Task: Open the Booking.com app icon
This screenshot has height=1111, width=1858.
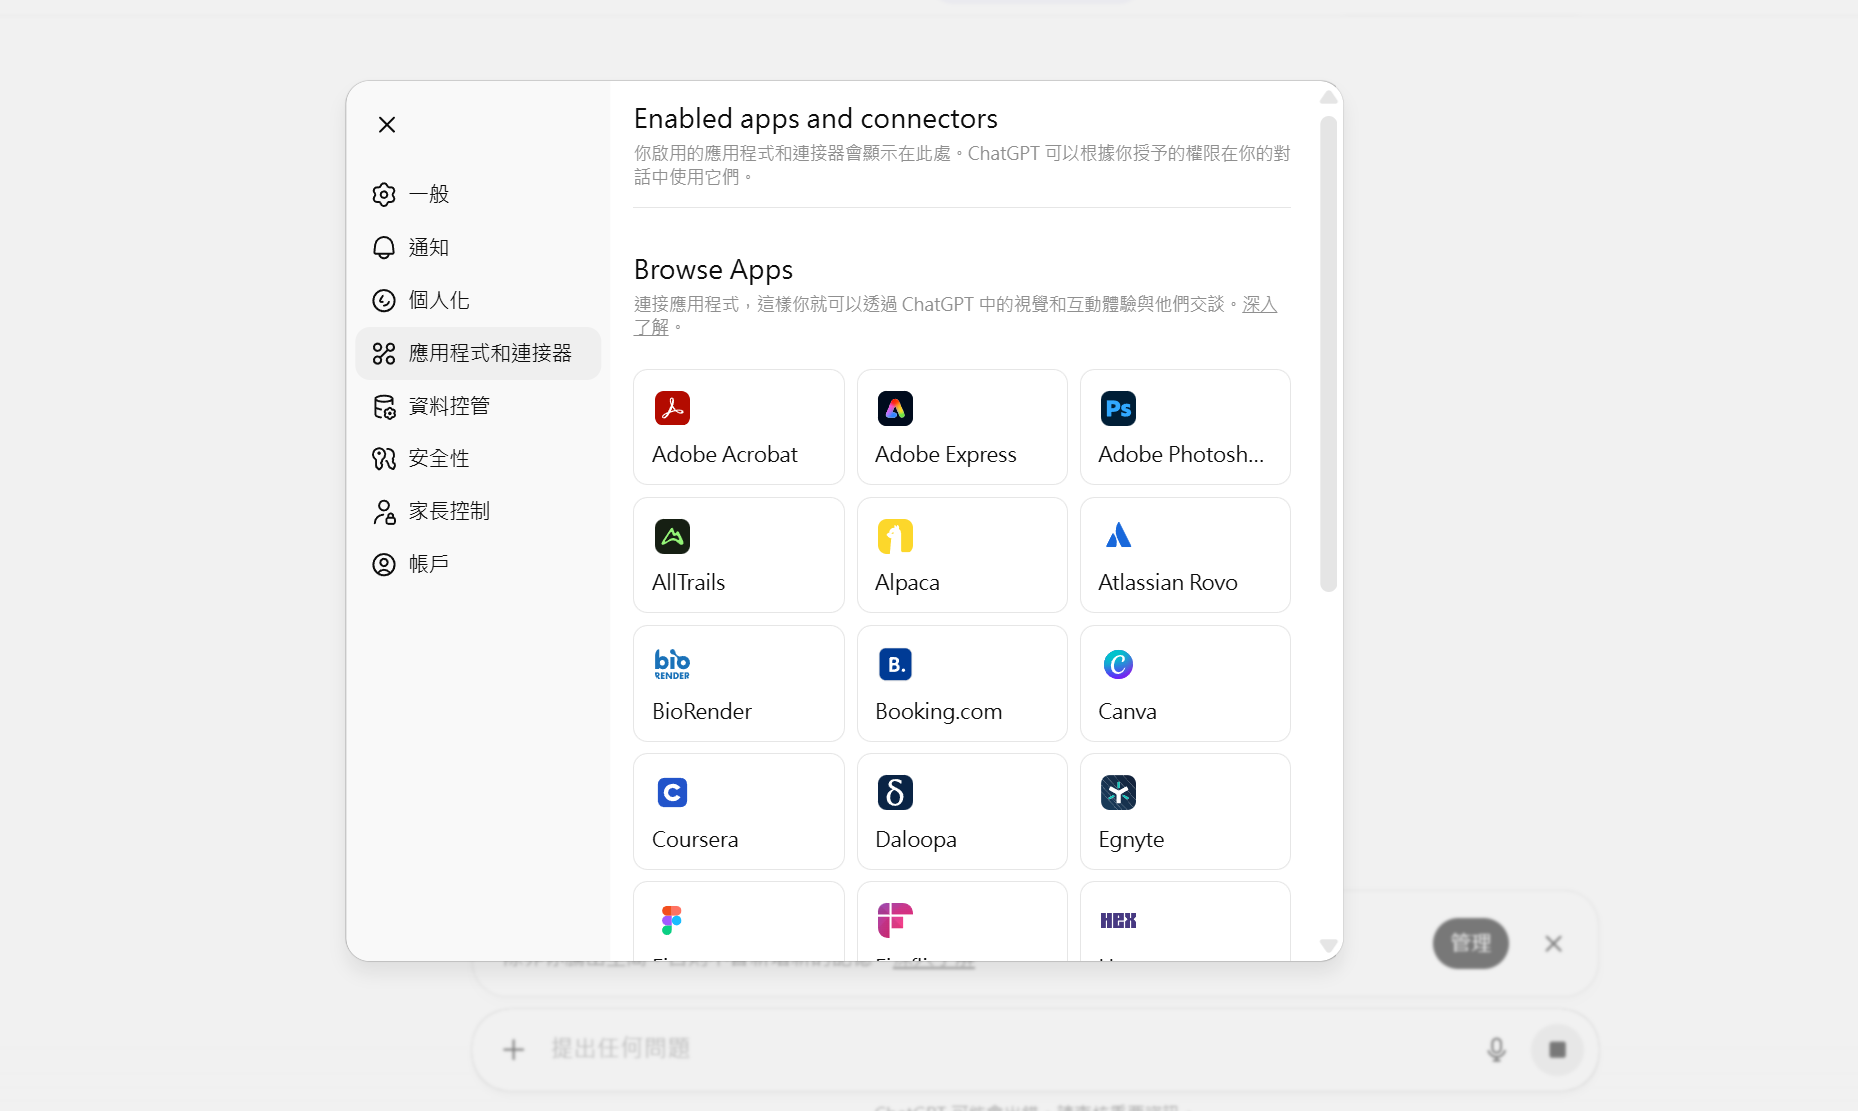Action: pyautogui.click(x=895, y=664)
